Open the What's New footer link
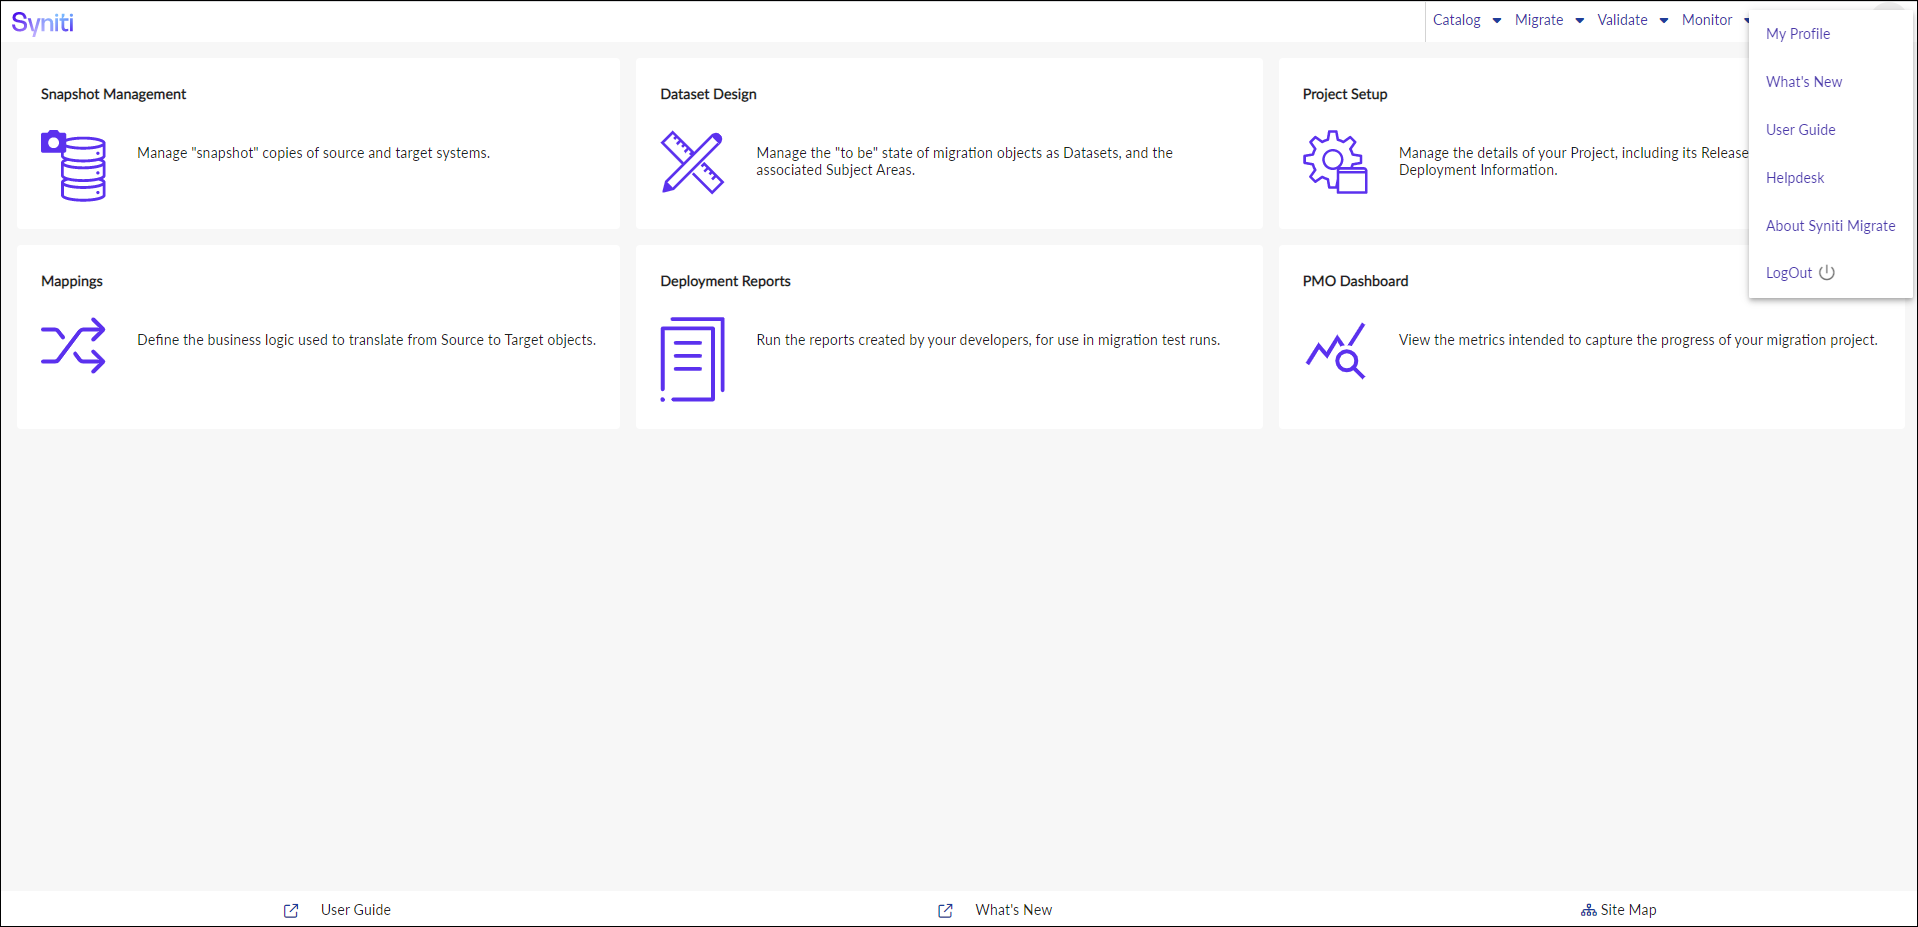The height and width of the screenshot is (927, 1918). coord(1014,910)
